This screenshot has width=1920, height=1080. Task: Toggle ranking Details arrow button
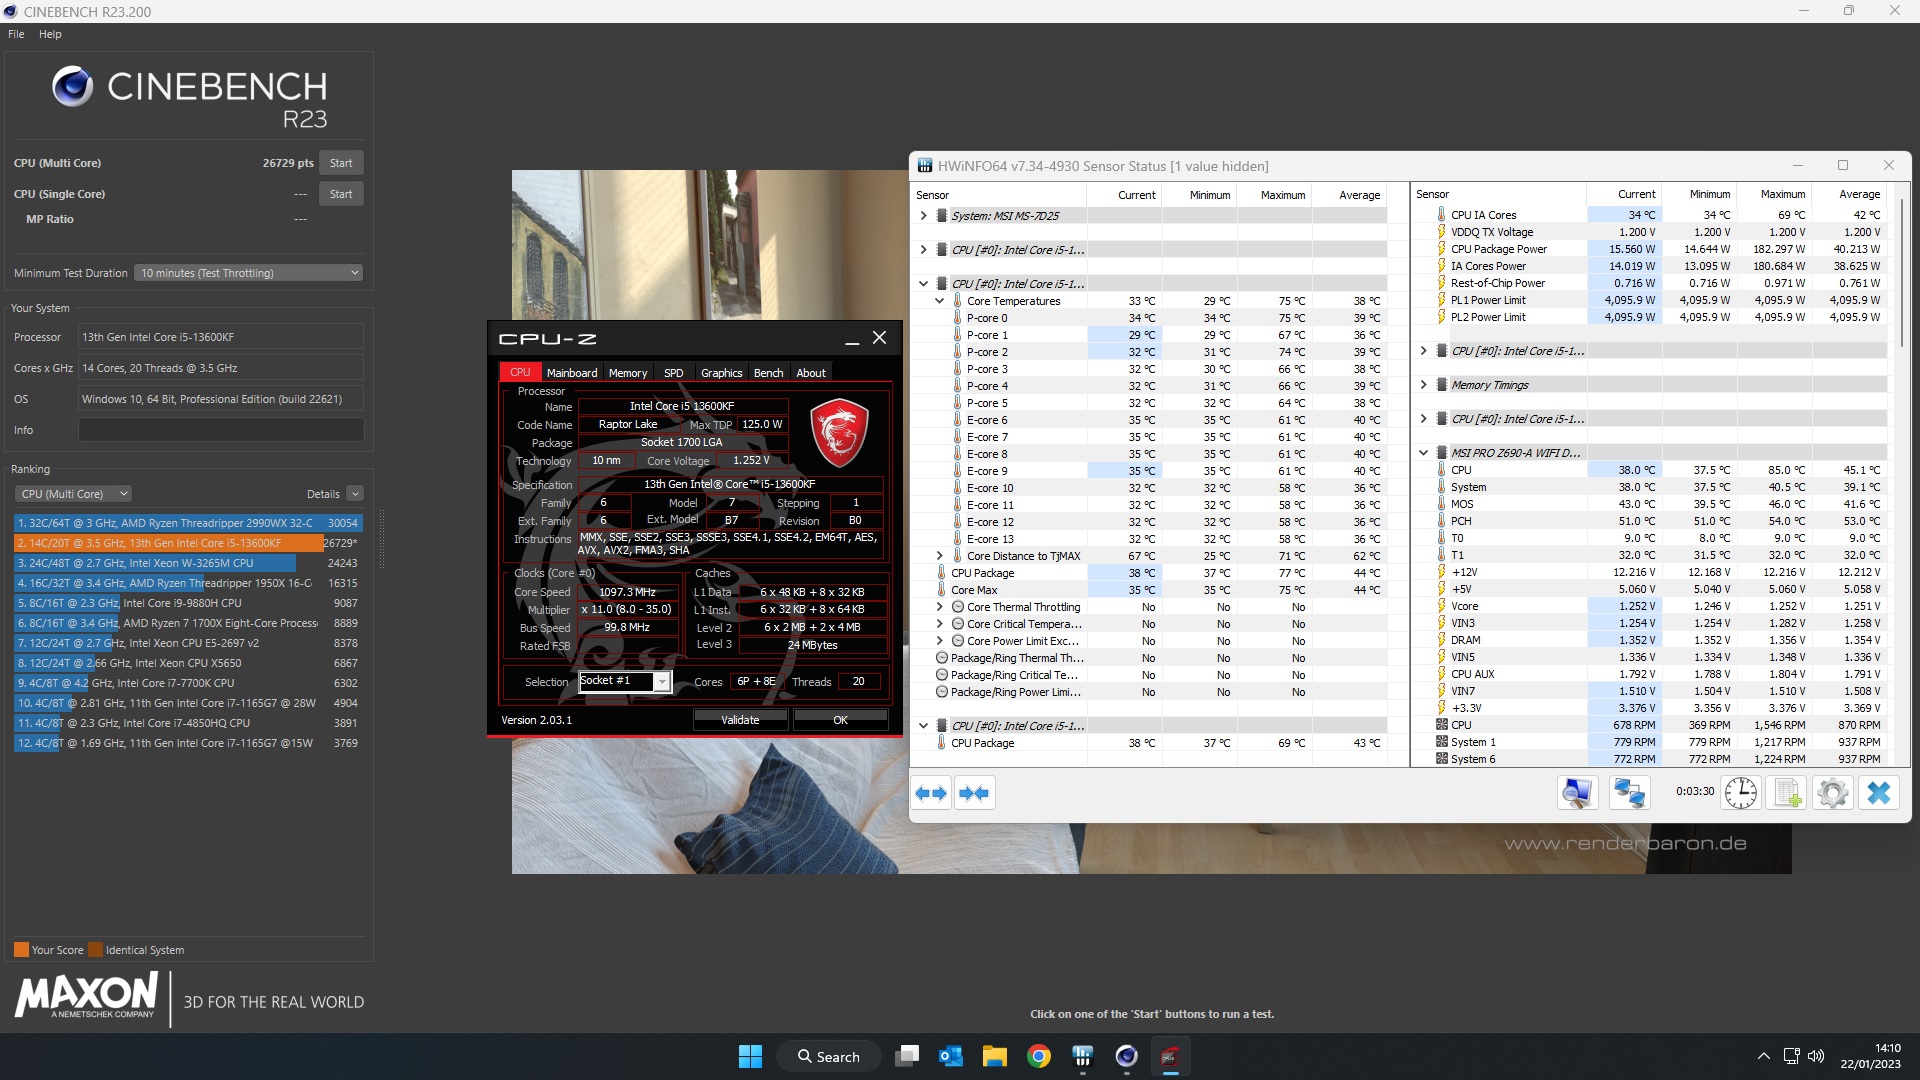coord(355,494)
